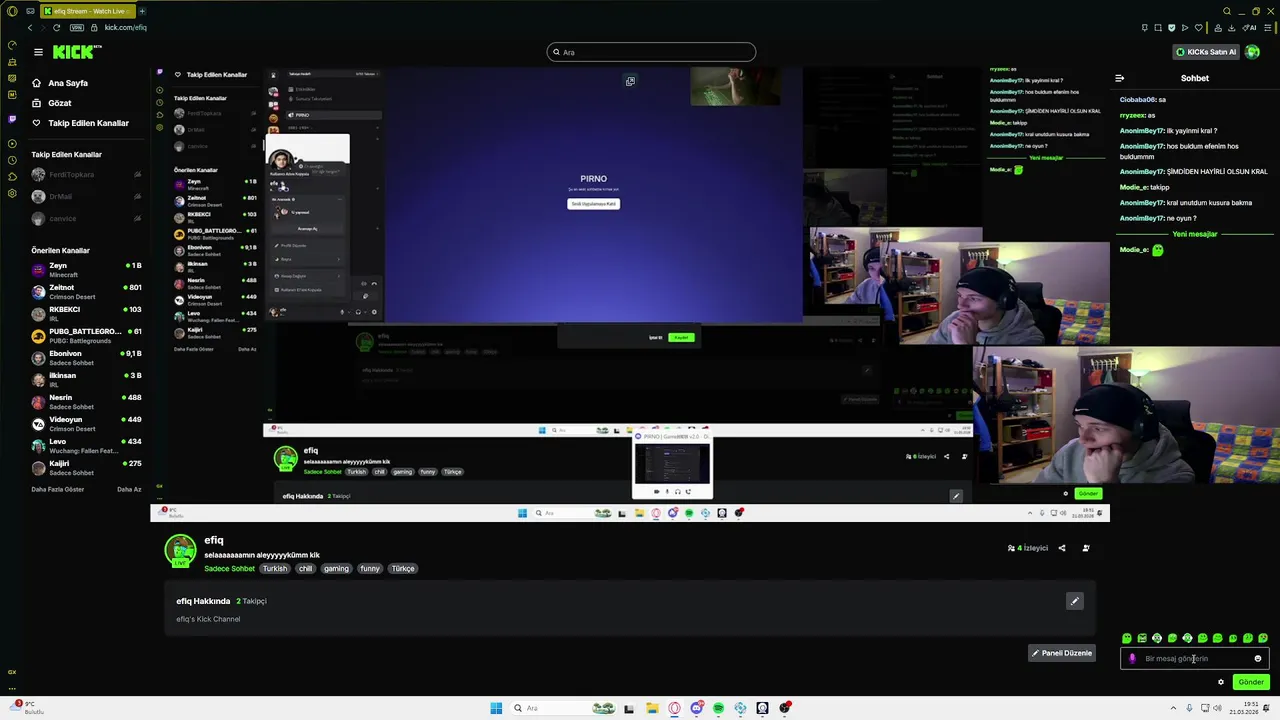Viewport: 1280px width, 720px height.
Task: Open RKBEKCI IRL channel
Action: tap(85, 314)
